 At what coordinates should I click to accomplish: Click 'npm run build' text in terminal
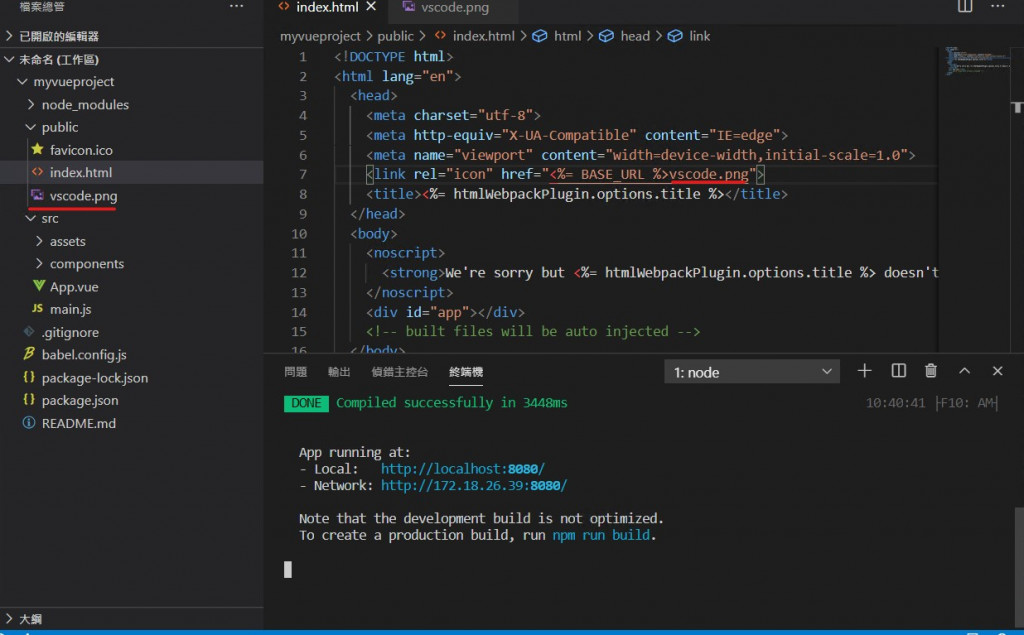click(601, 535)
